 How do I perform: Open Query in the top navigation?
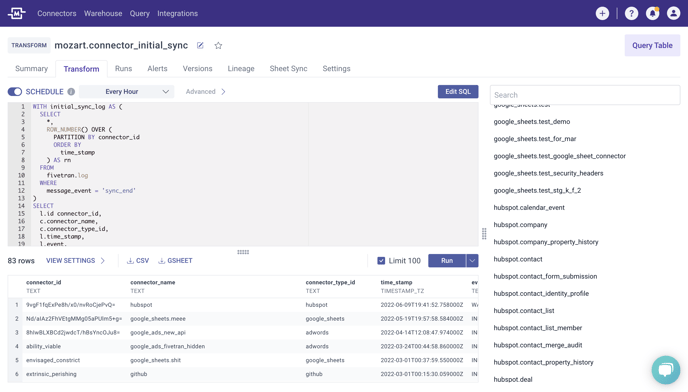[140, 13]
